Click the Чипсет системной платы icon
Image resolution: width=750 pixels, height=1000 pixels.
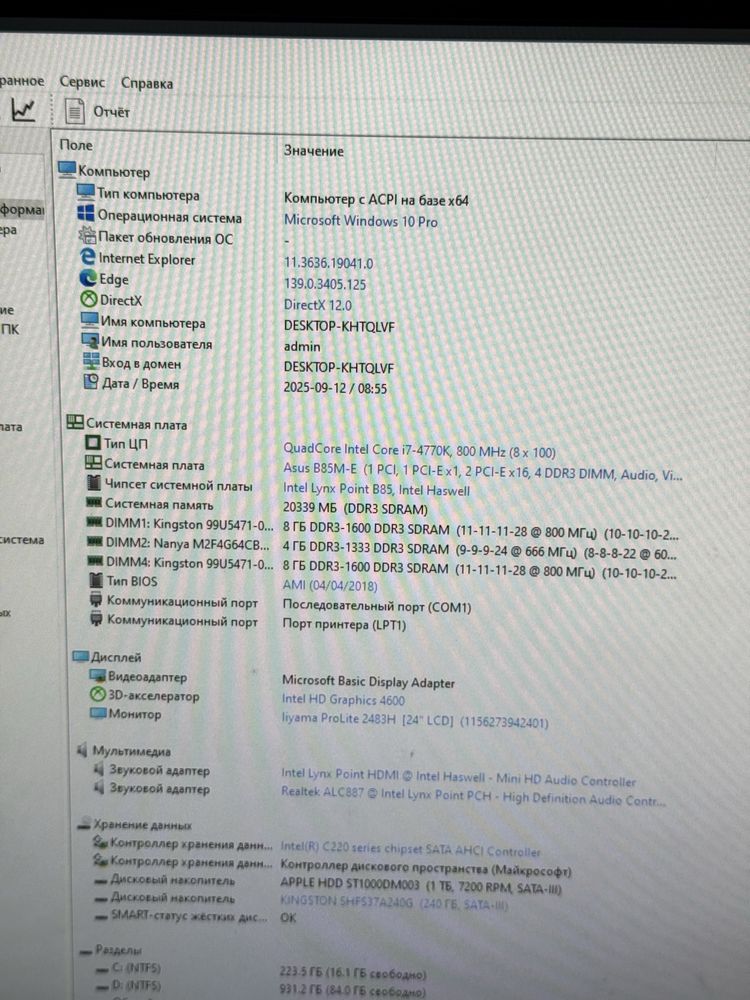tap(94, 483)
